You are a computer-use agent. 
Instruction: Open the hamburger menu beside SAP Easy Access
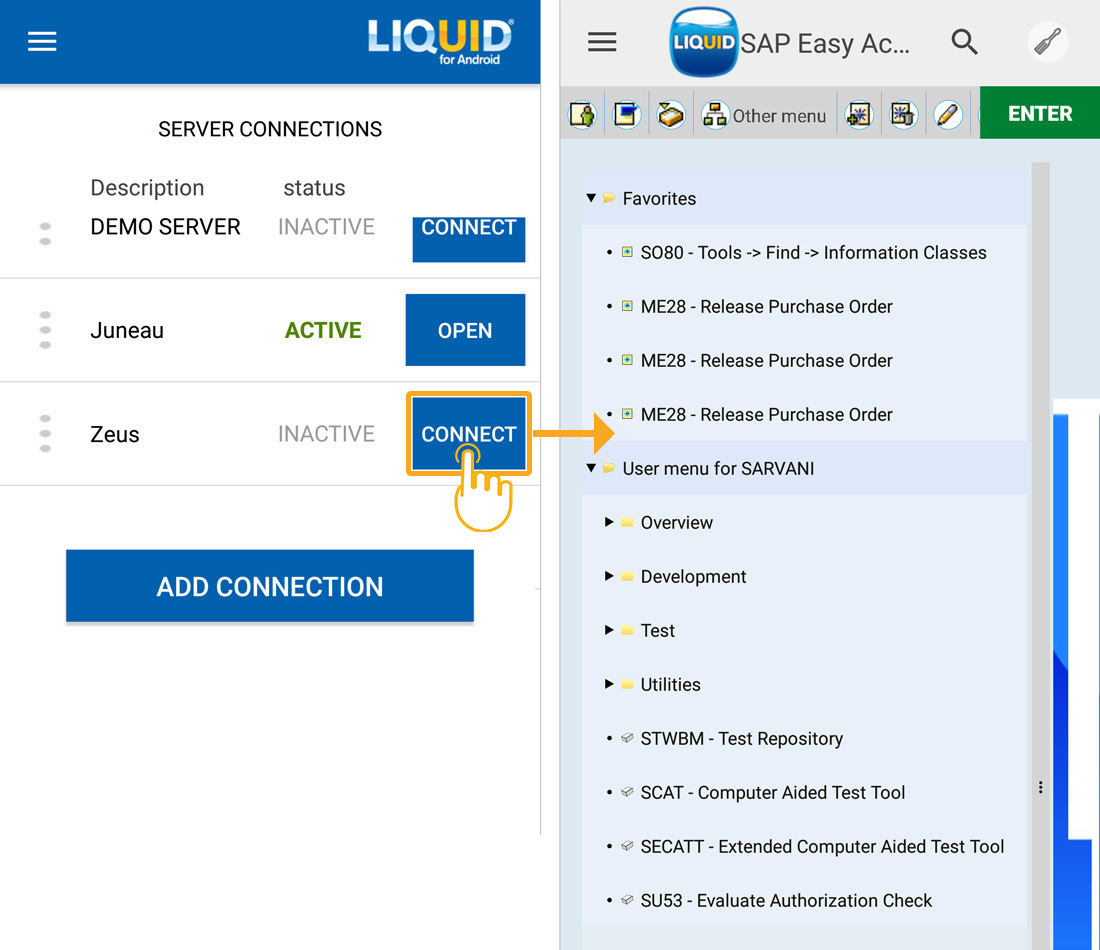(x=602, y=41)
